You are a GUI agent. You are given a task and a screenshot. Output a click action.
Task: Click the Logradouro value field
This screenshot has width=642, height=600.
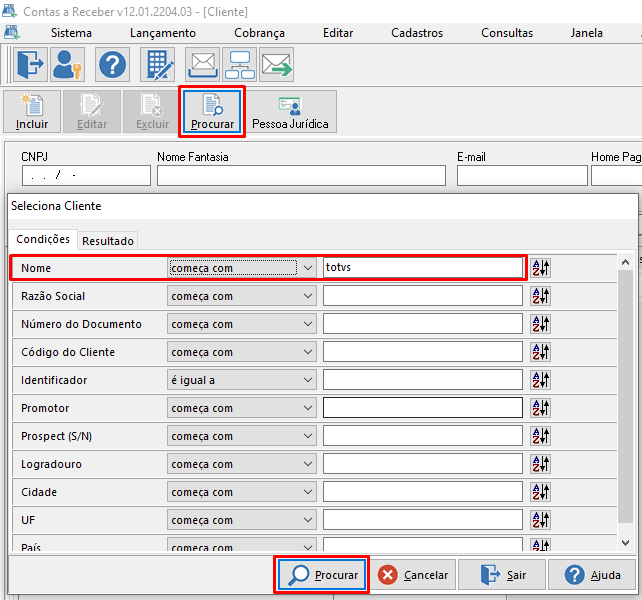(423, 464)
